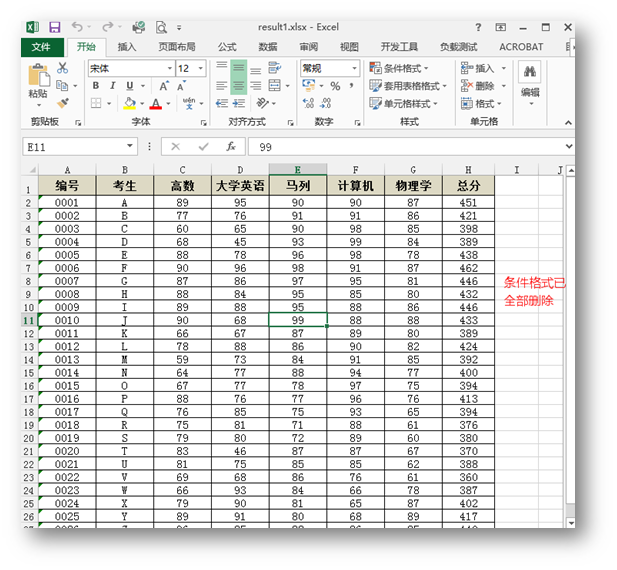617x570 pixels.
Task: Click the confirm checkmark in formula bar
Action: 203,147
